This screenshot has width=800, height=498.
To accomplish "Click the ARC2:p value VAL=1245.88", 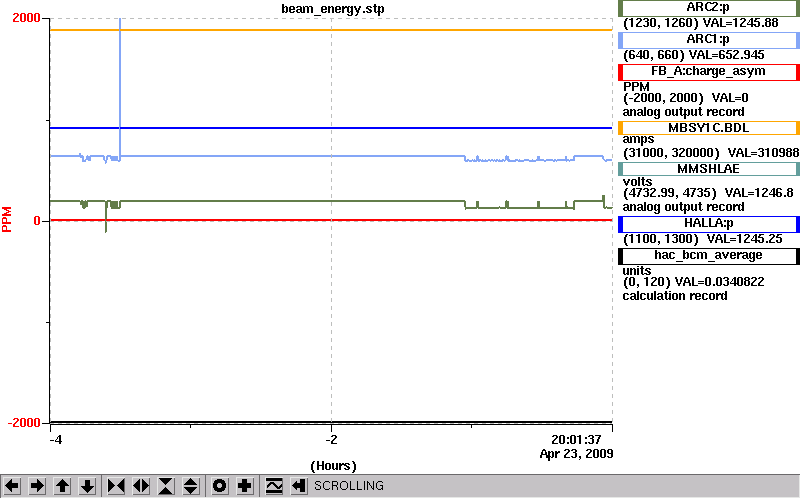I will (740, 23).
